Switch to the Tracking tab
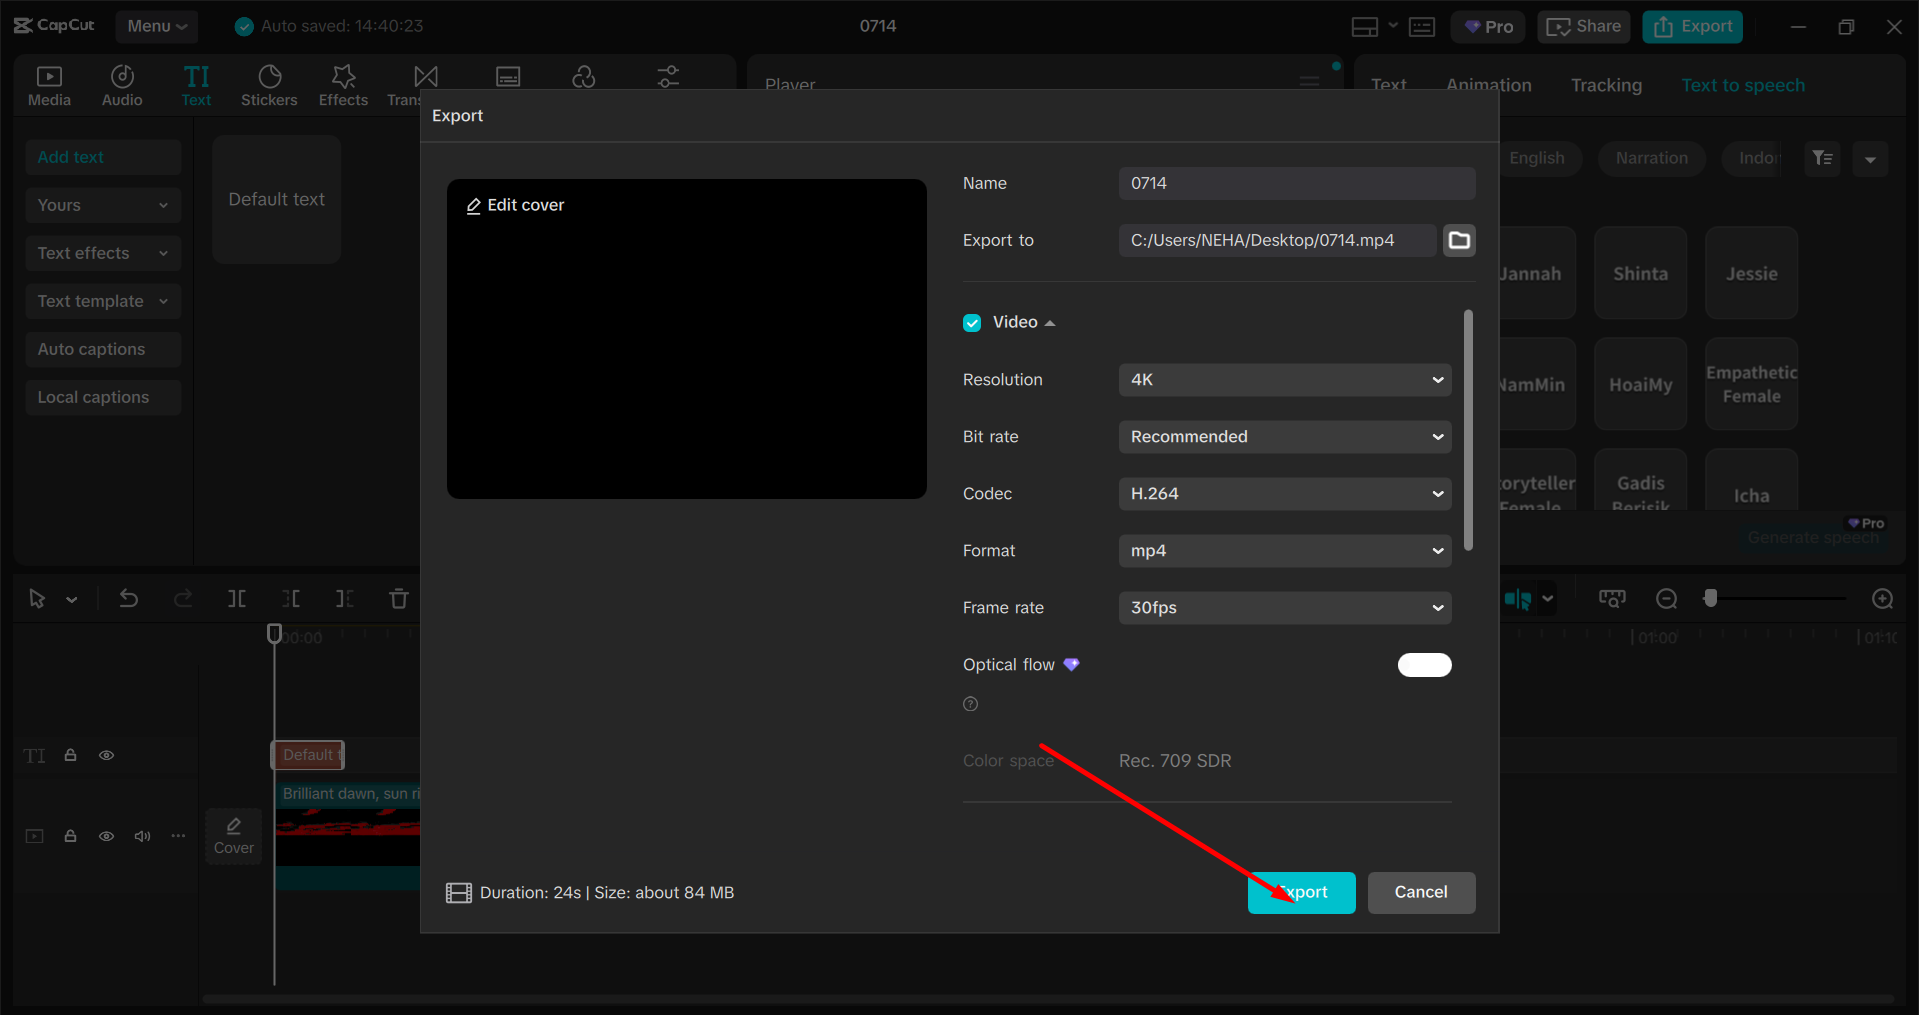Screen dimensions: 1919x1015 [x=1606, y=85]
